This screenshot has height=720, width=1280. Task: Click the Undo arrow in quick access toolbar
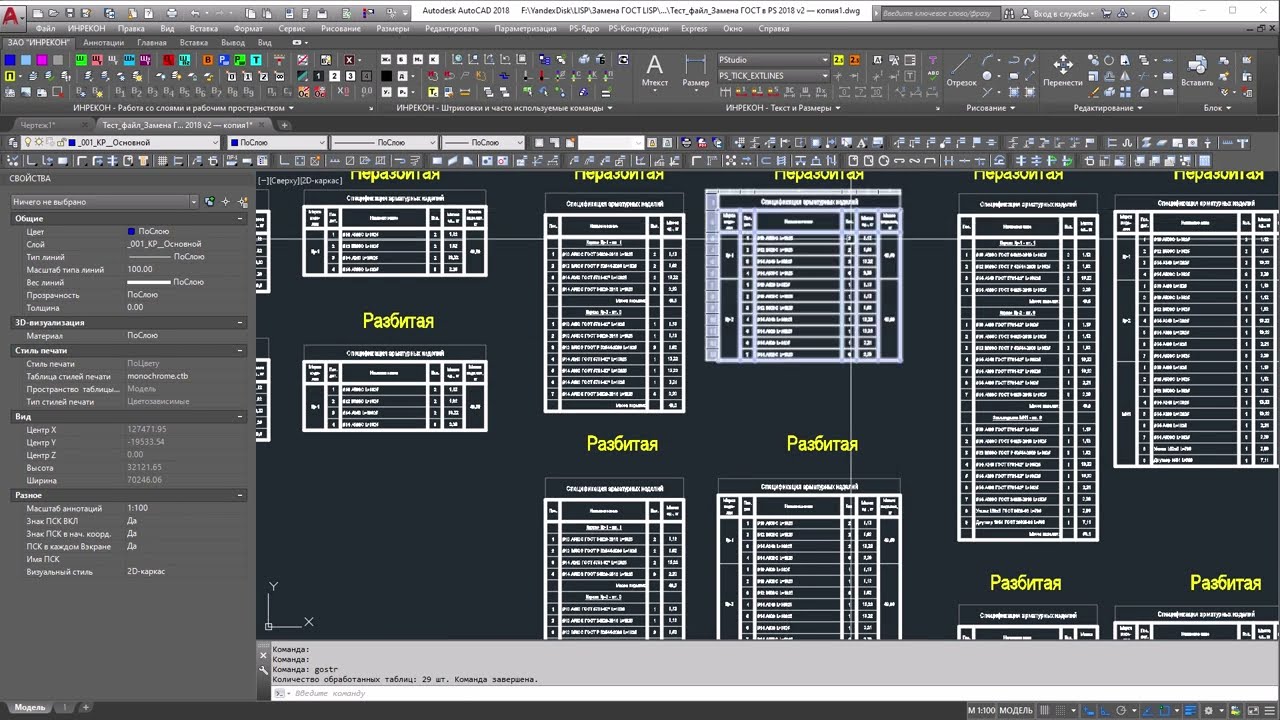click(195, 12)
